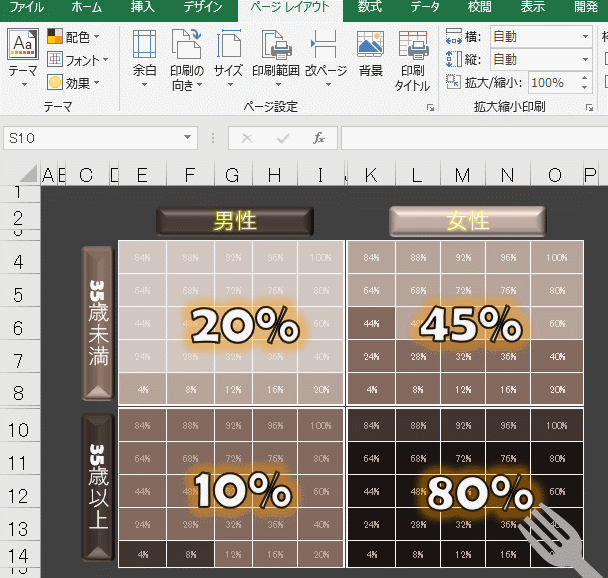The image size is (608, 578).
Task: Open the Name Box dropdown arrow
Action: (x=188, y=138)
